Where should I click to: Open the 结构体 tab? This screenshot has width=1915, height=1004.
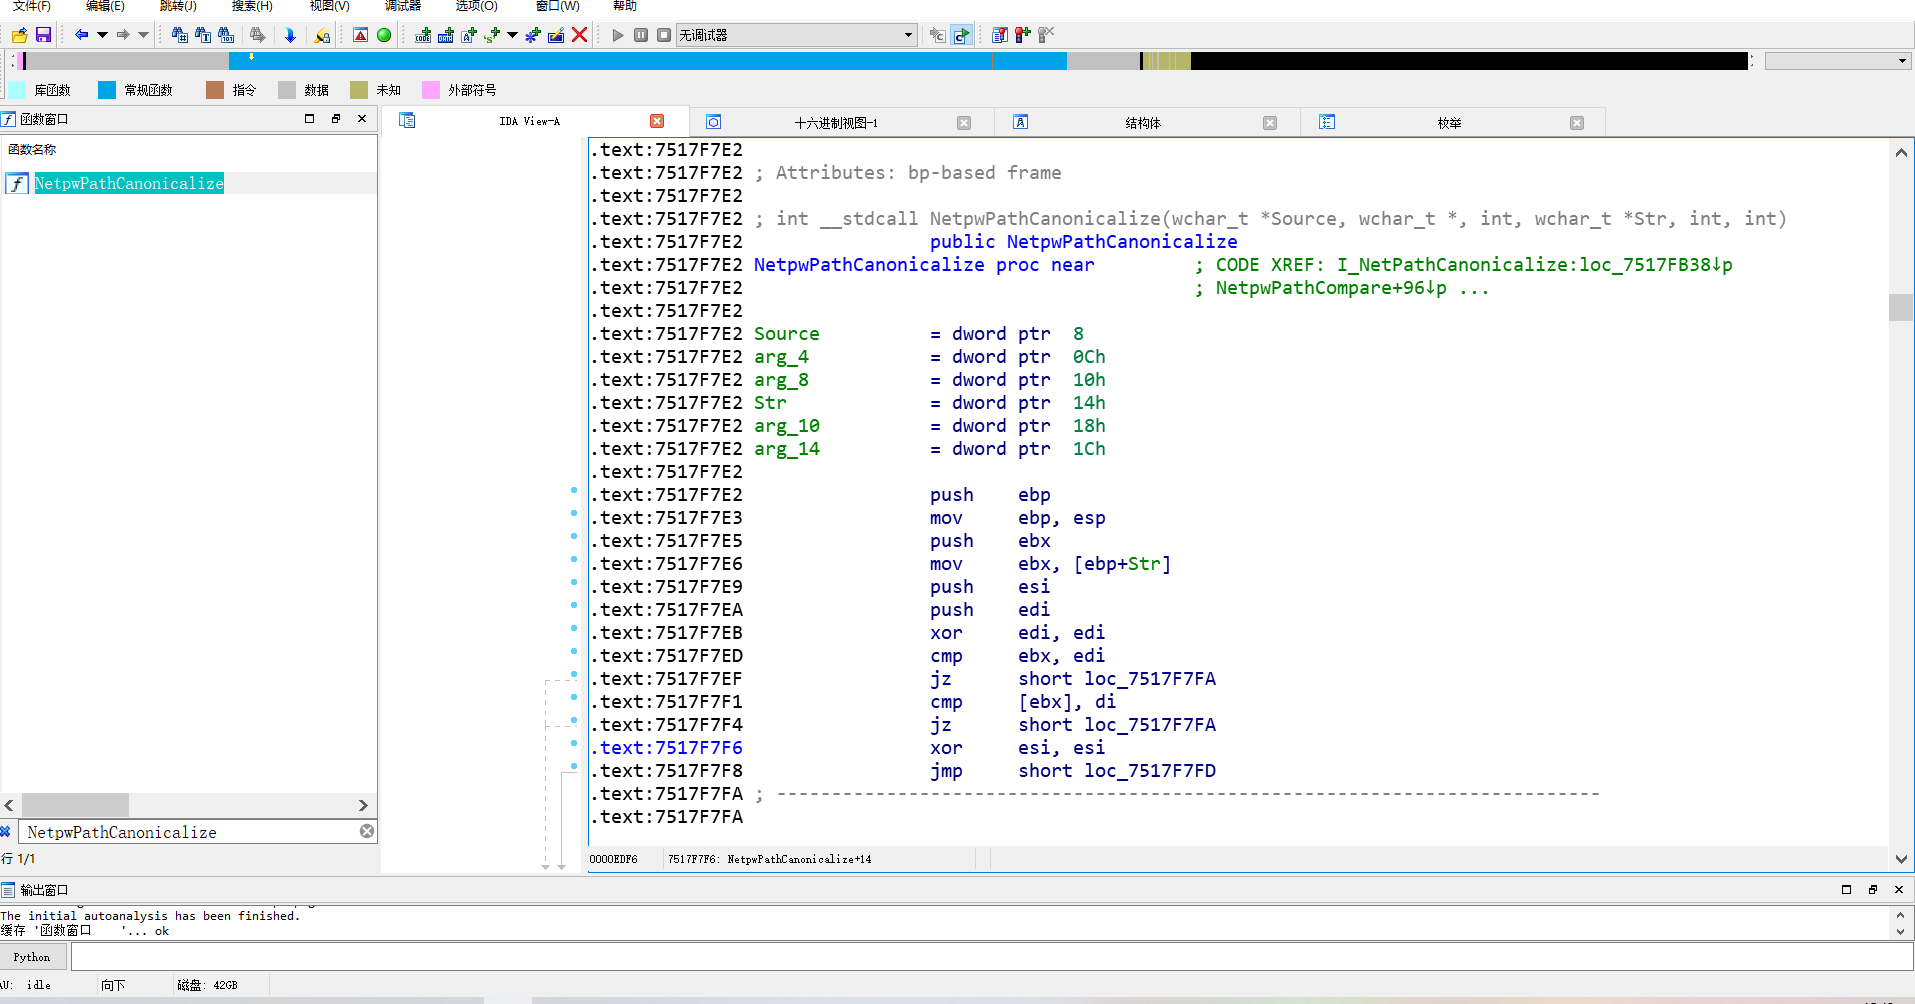pos(1142,123)
